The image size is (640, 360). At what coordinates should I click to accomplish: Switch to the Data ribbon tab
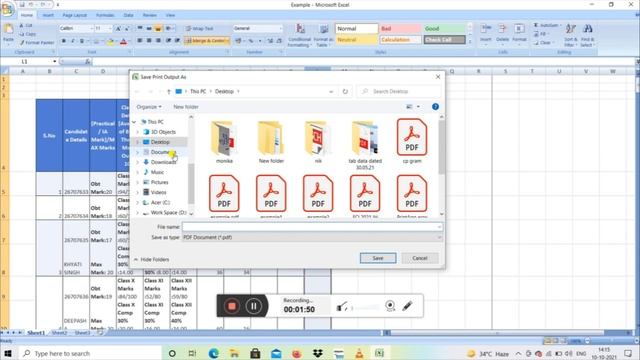(129, 15)
